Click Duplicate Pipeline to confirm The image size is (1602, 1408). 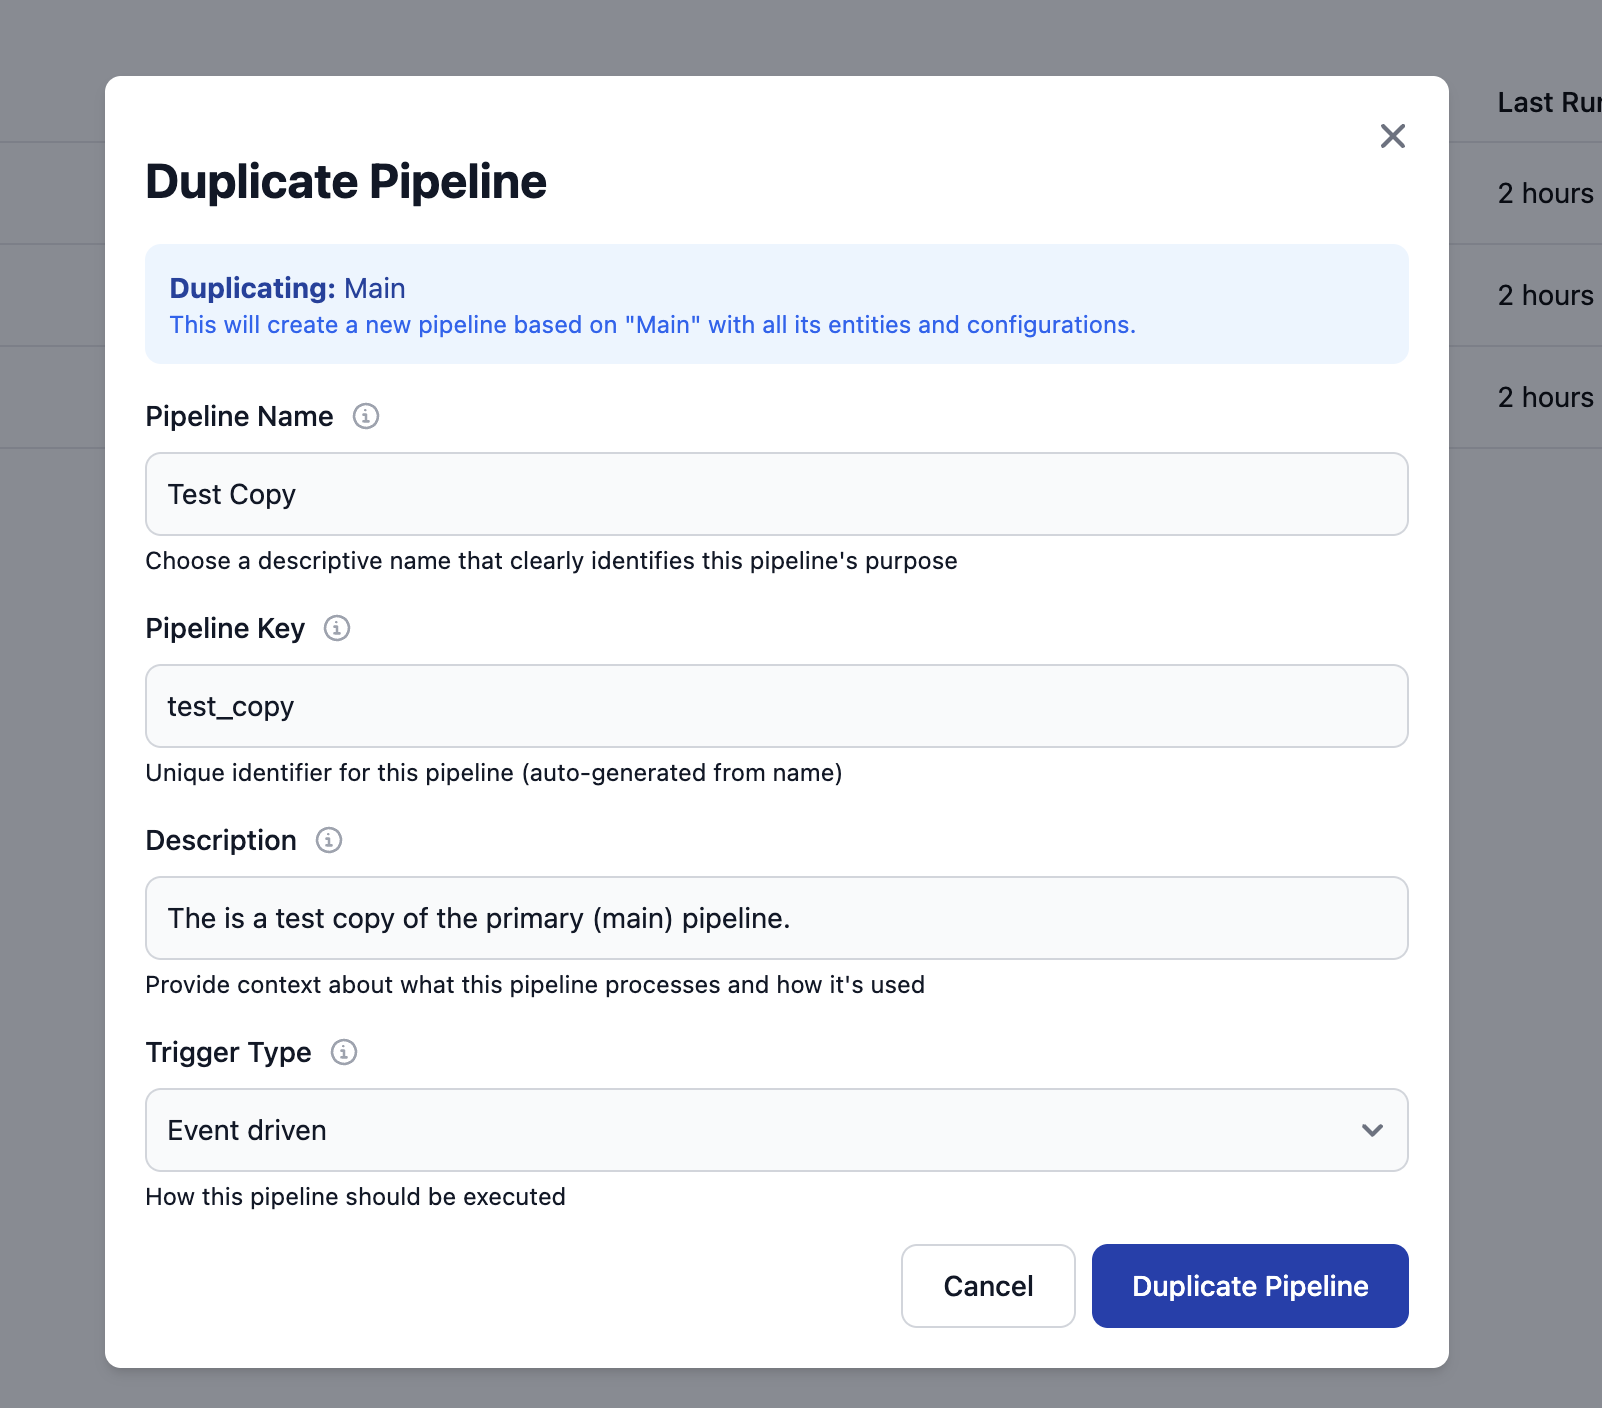pos(1249,1286)
